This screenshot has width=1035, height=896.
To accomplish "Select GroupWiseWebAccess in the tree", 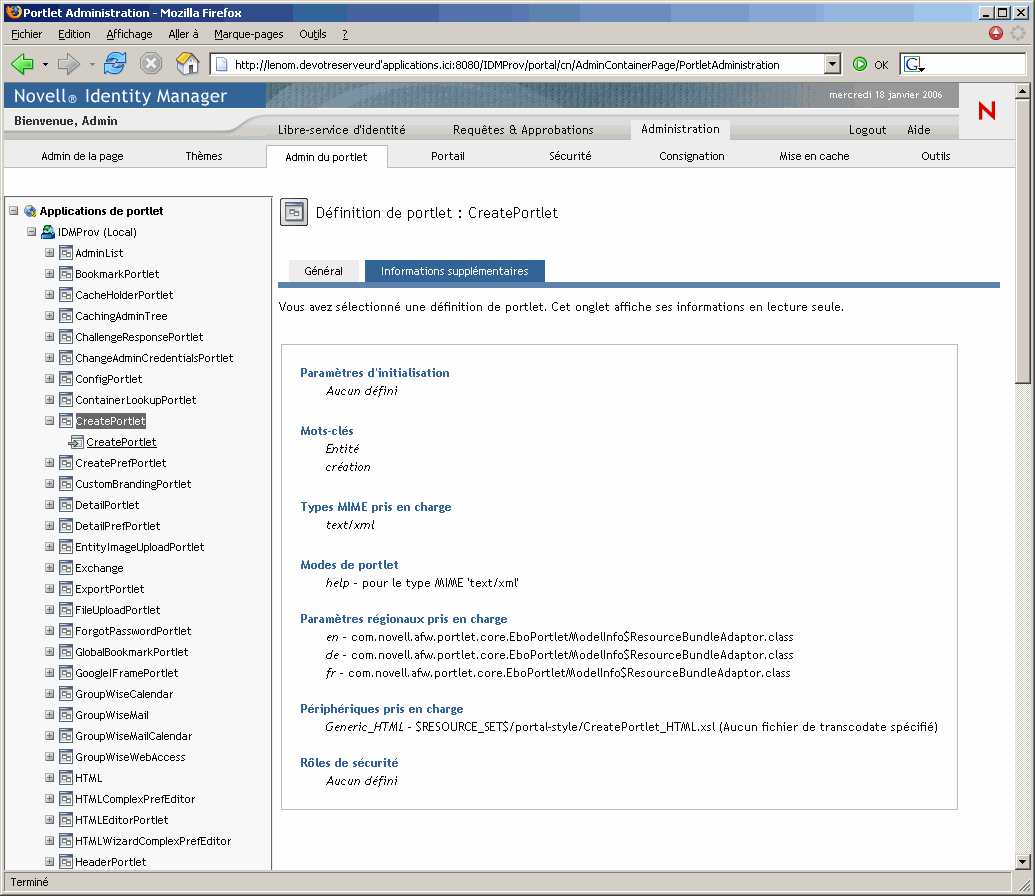I will [130, 757].
